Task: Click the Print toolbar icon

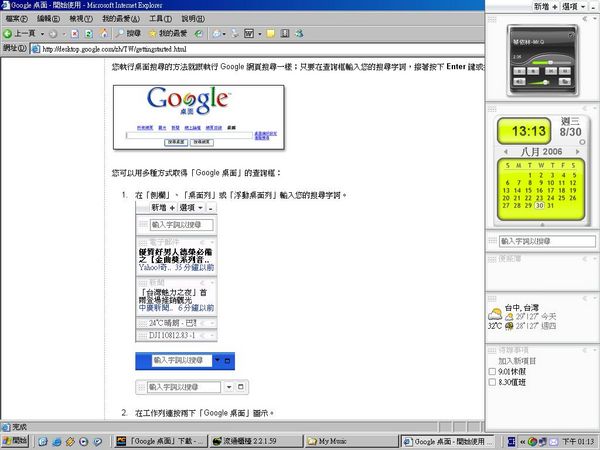Action: tap(235, 34)
